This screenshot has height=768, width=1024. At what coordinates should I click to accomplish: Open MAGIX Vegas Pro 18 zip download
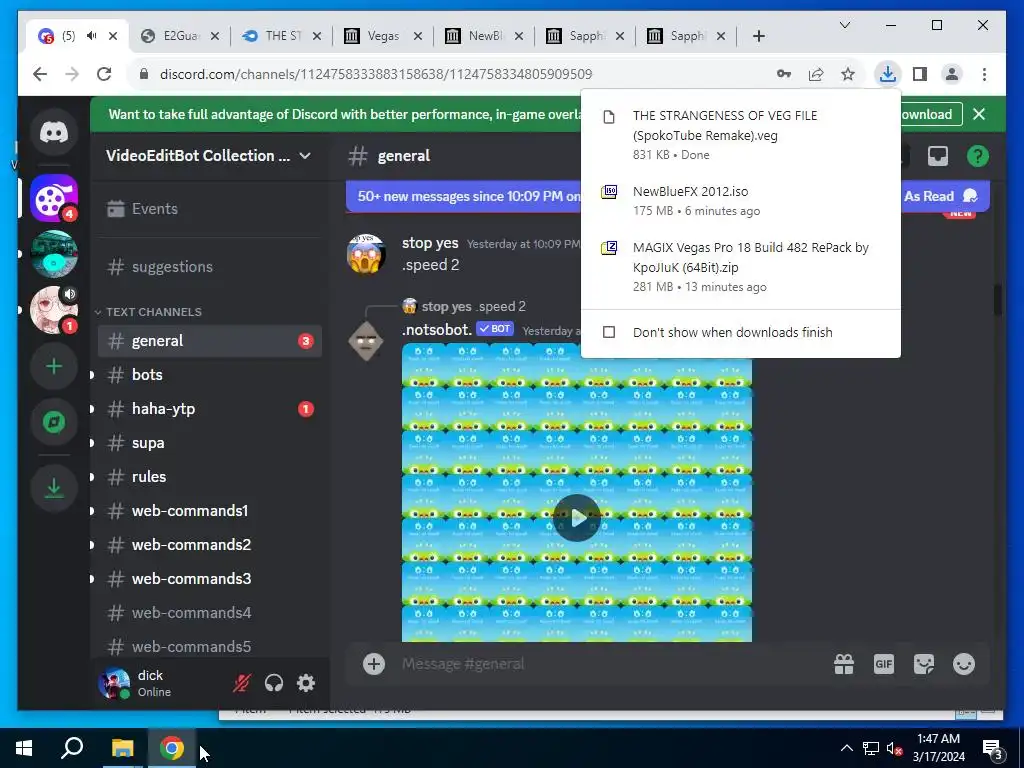pyautogui.click(x=741, y=266)
